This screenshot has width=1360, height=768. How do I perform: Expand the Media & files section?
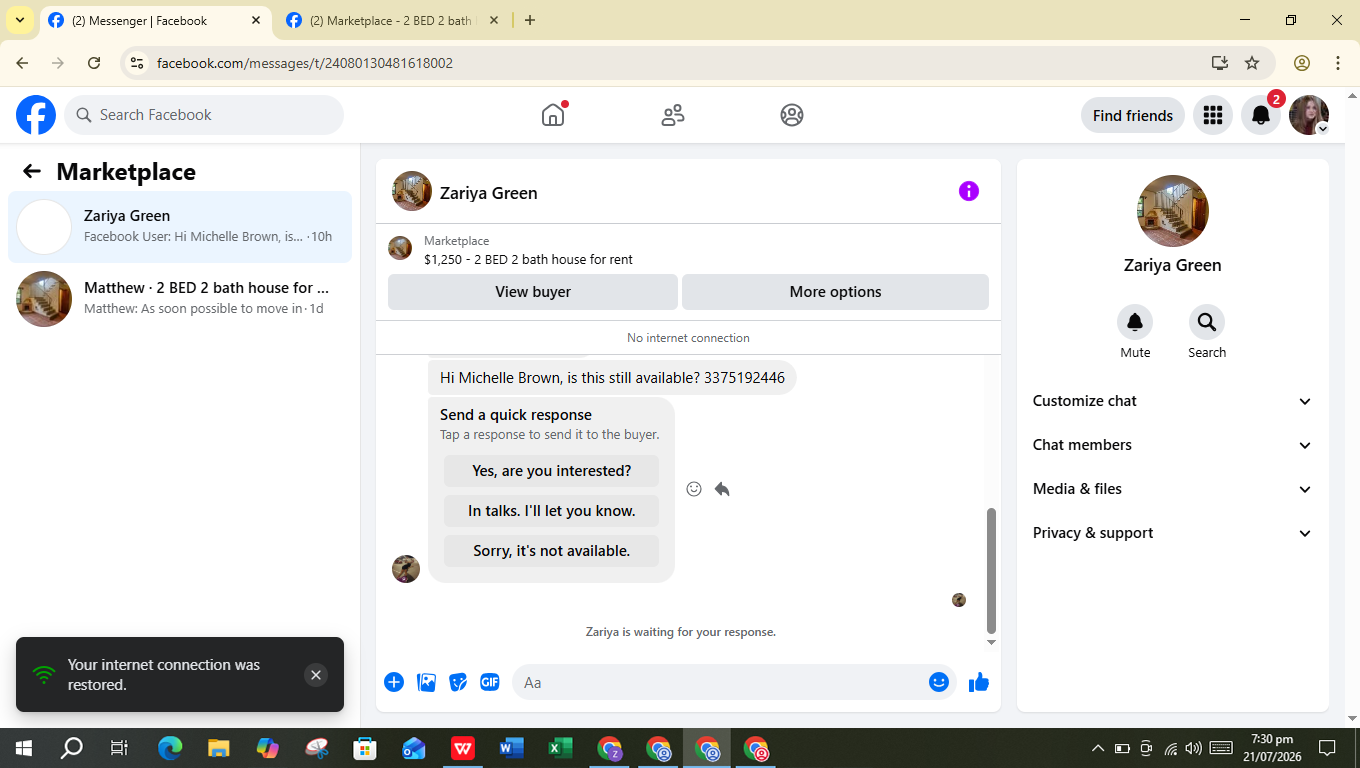(x=1173, y=489)
